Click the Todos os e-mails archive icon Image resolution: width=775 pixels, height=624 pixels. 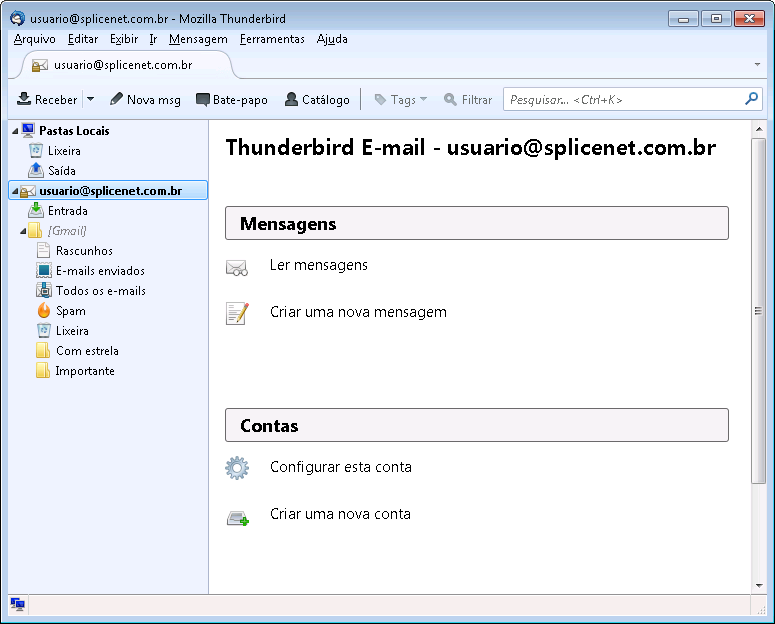click(x=44, y=290)
